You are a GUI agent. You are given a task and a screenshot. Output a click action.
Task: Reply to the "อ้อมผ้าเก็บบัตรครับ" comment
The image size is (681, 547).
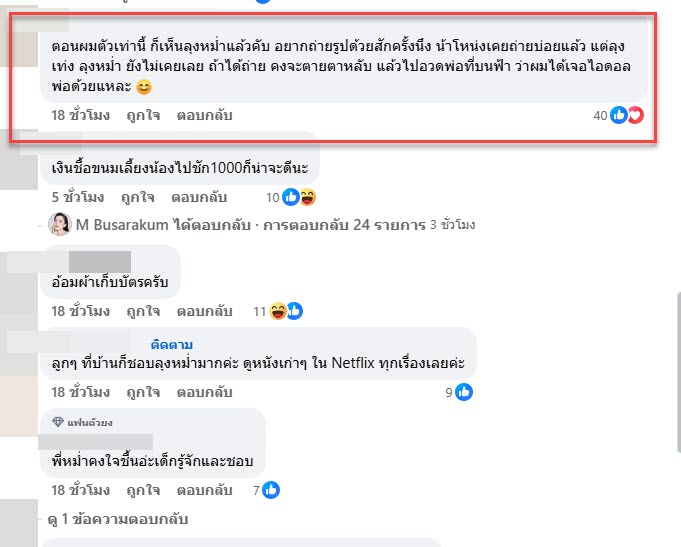tap(204, 311)
